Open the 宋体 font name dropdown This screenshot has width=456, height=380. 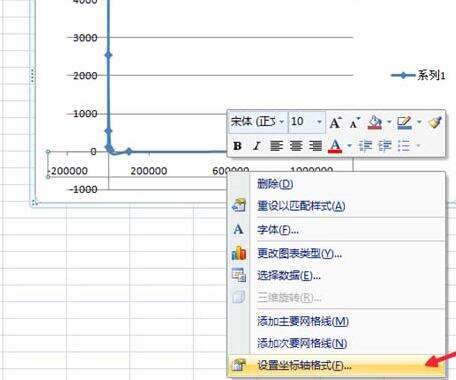click(281, 122)
